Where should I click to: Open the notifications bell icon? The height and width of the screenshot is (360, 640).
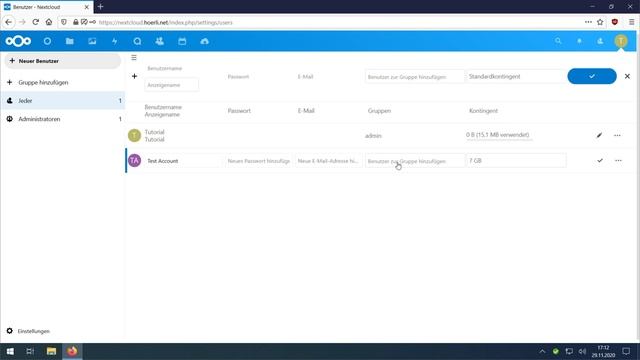[x=579, y=41]
